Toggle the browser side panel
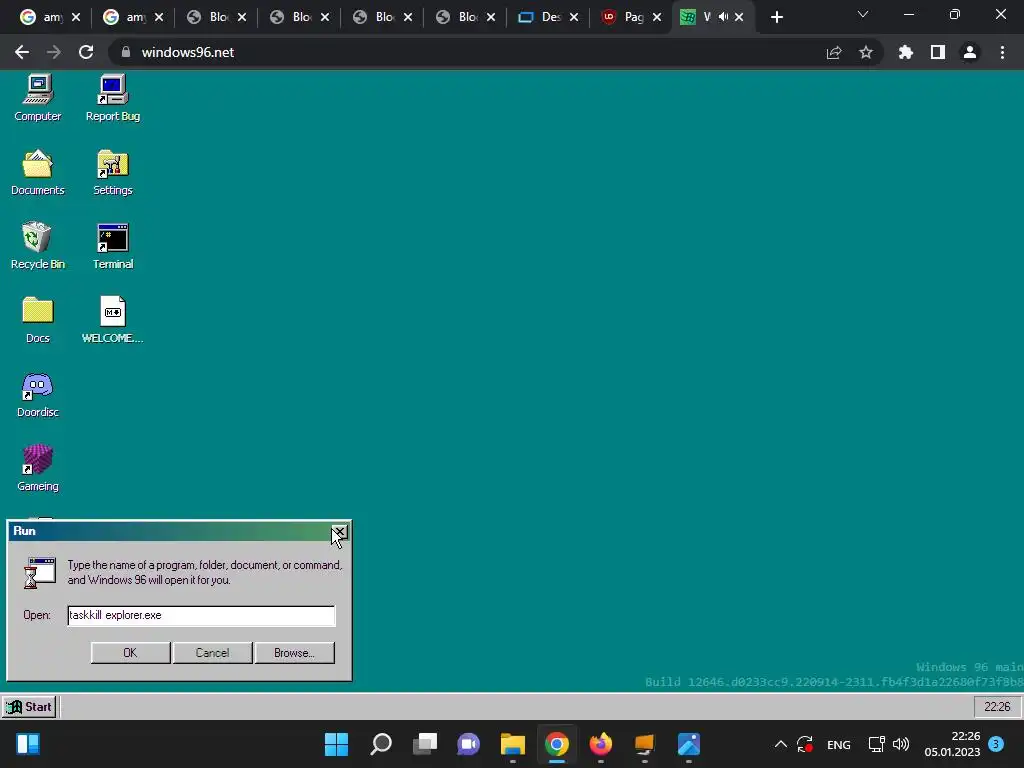The image size is (1024, 768). pyautogui.click(x=938, y=52)
